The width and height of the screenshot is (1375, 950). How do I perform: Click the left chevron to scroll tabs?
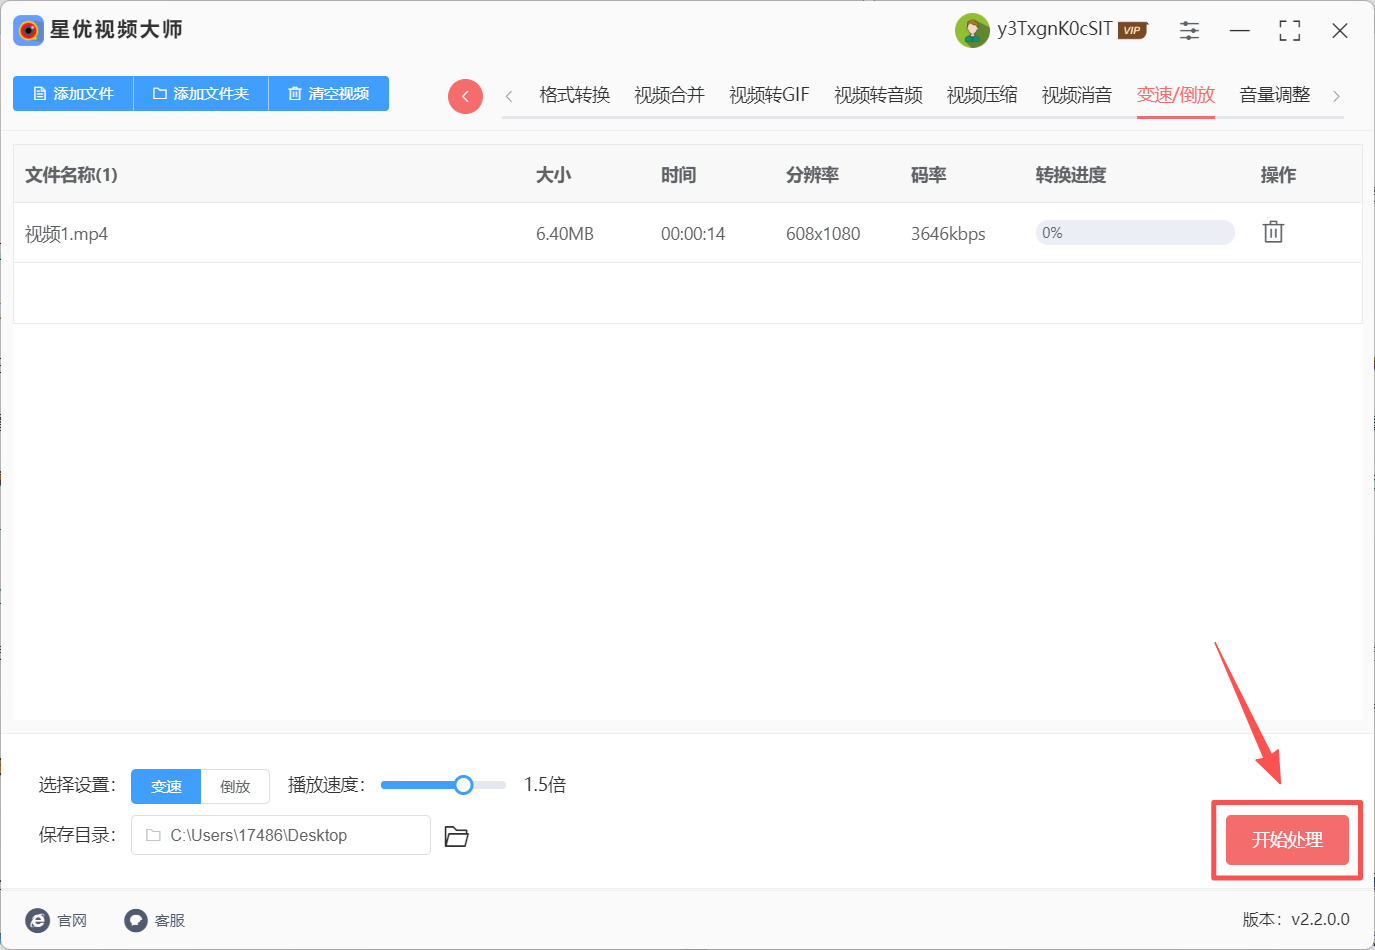[x=510, y=95]
